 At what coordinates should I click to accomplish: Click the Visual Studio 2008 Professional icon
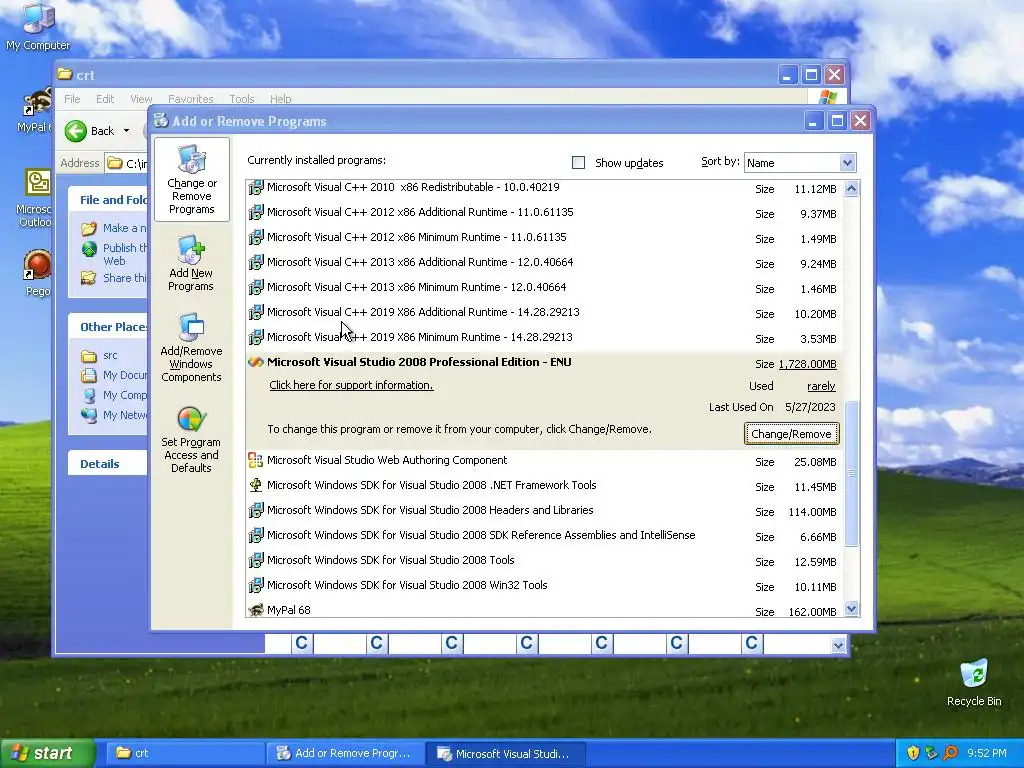[256, 362]
